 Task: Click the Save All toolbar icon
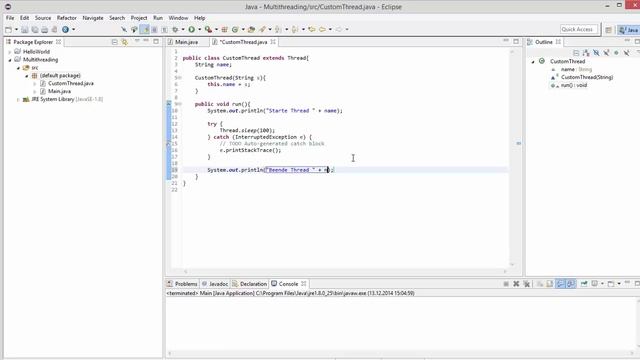click(x=35, y=29)
